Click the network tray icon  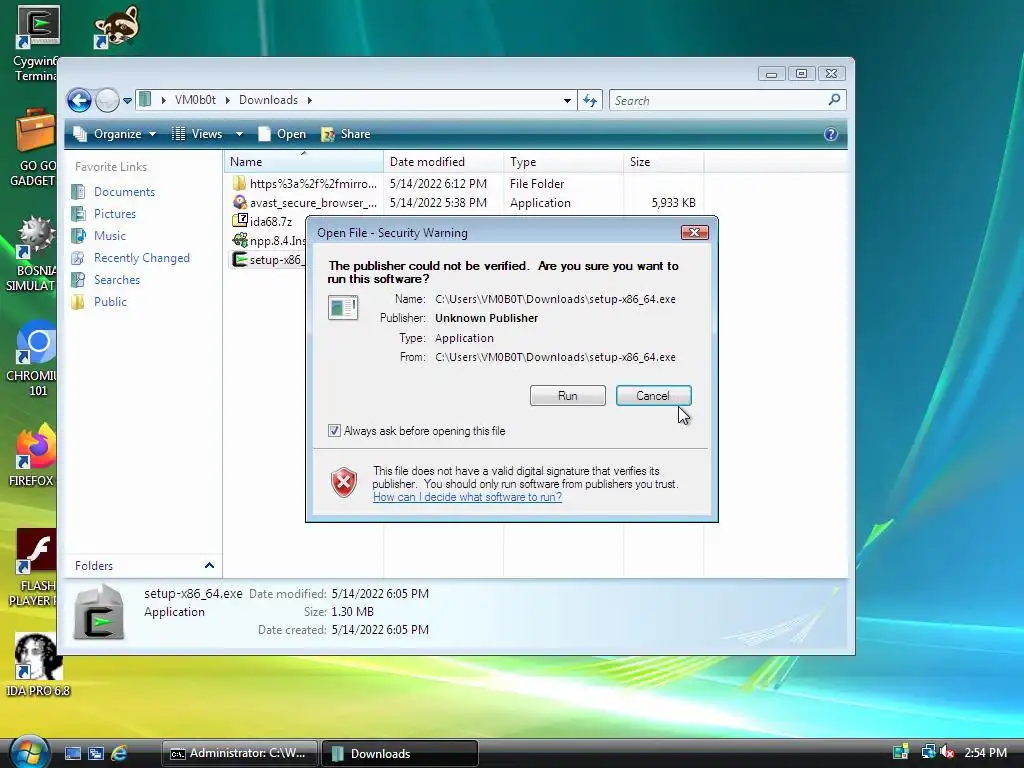[928, 753]
